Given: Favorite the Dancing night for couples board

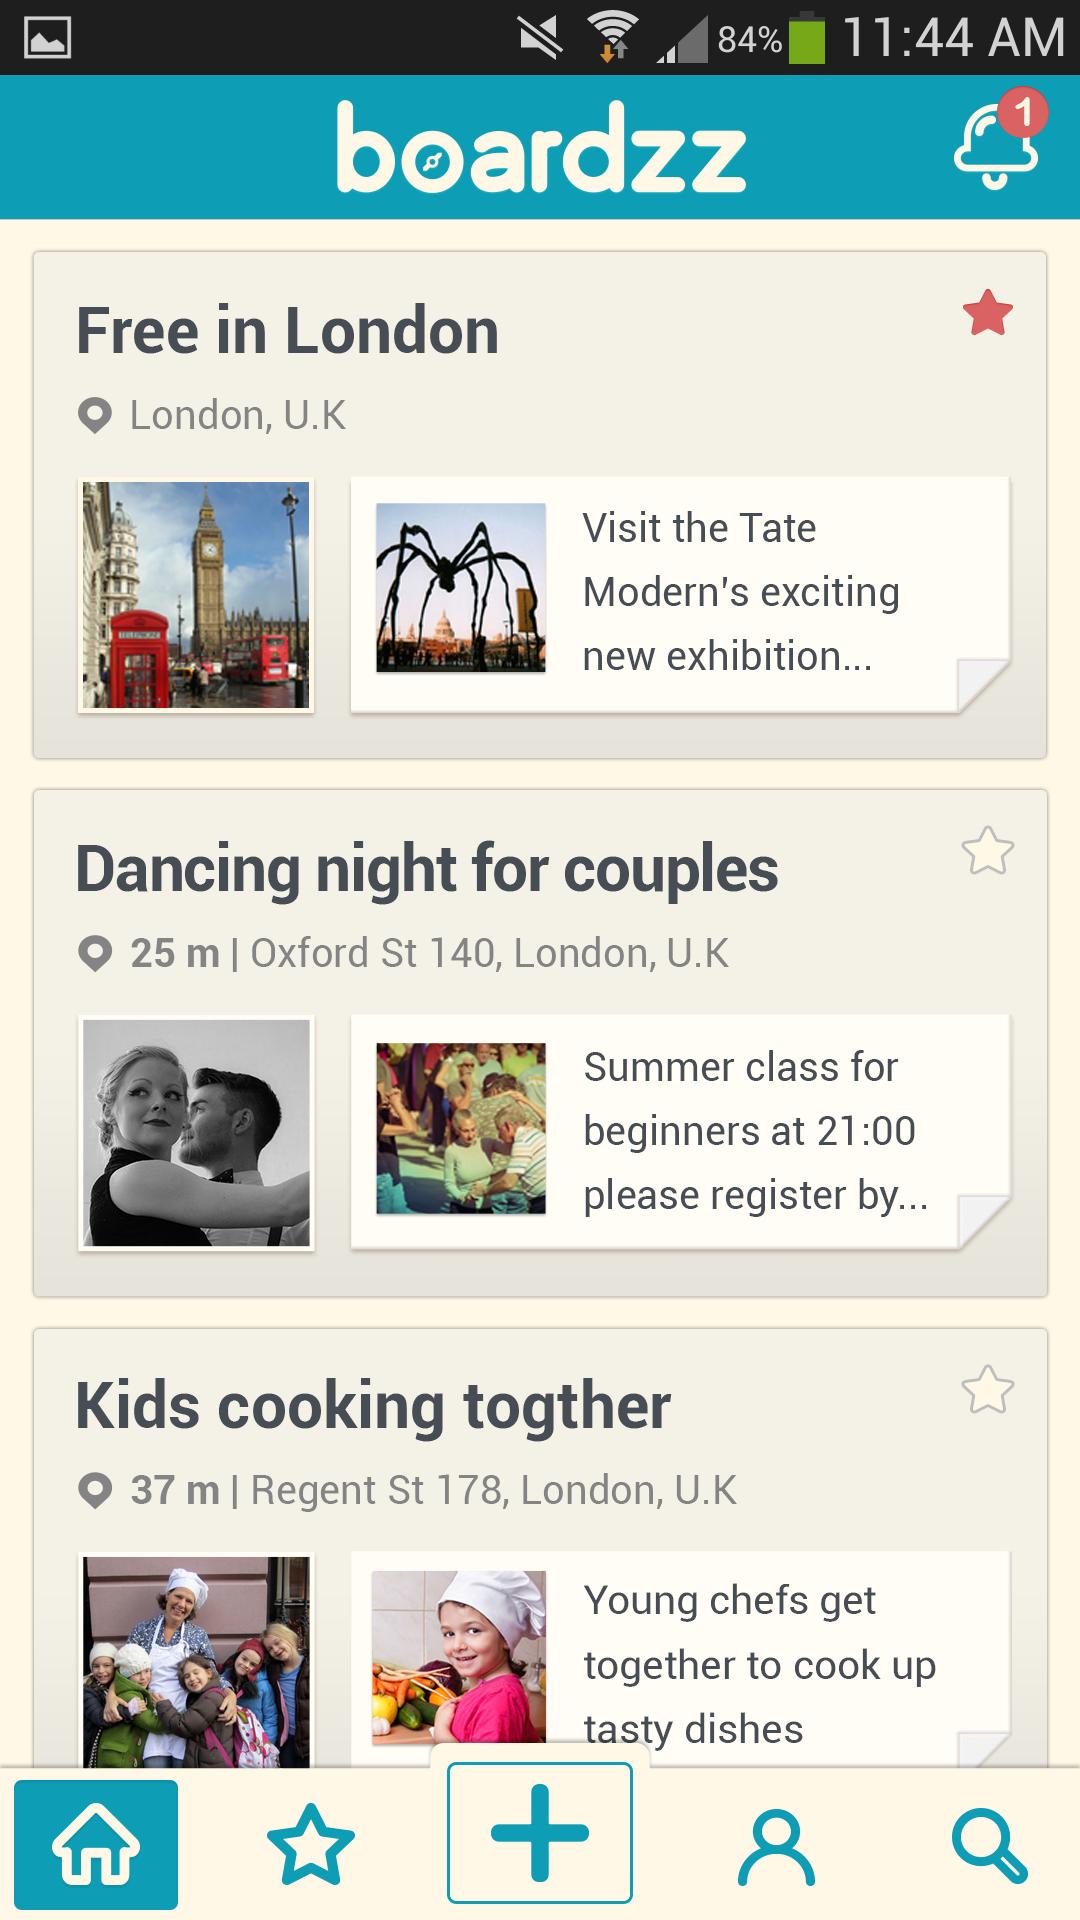Looking at the screenshot, I should click(x=987, y=851).
